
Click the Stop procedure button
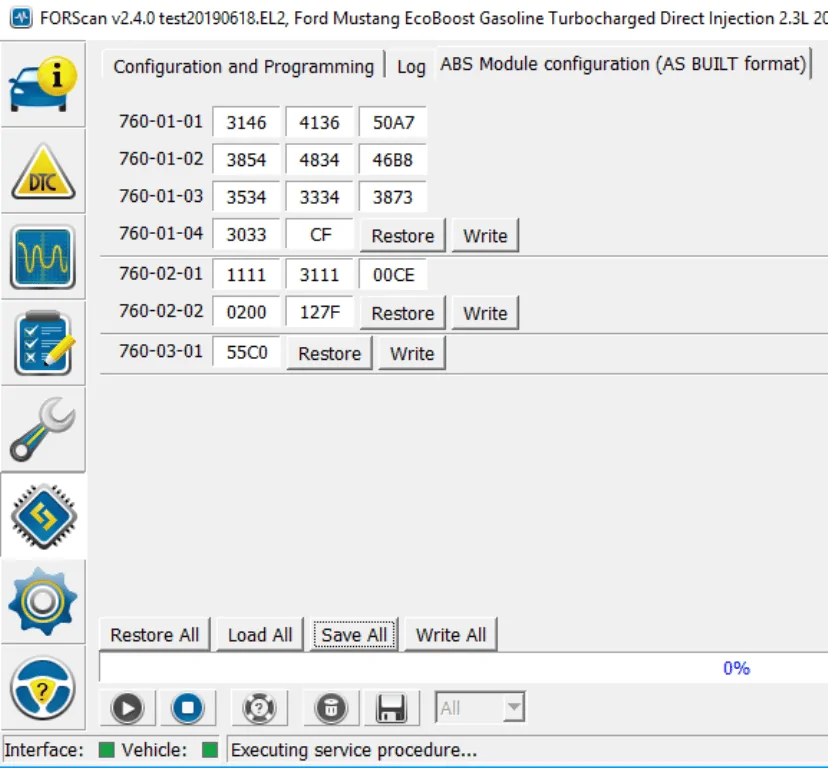coord(187,708)
